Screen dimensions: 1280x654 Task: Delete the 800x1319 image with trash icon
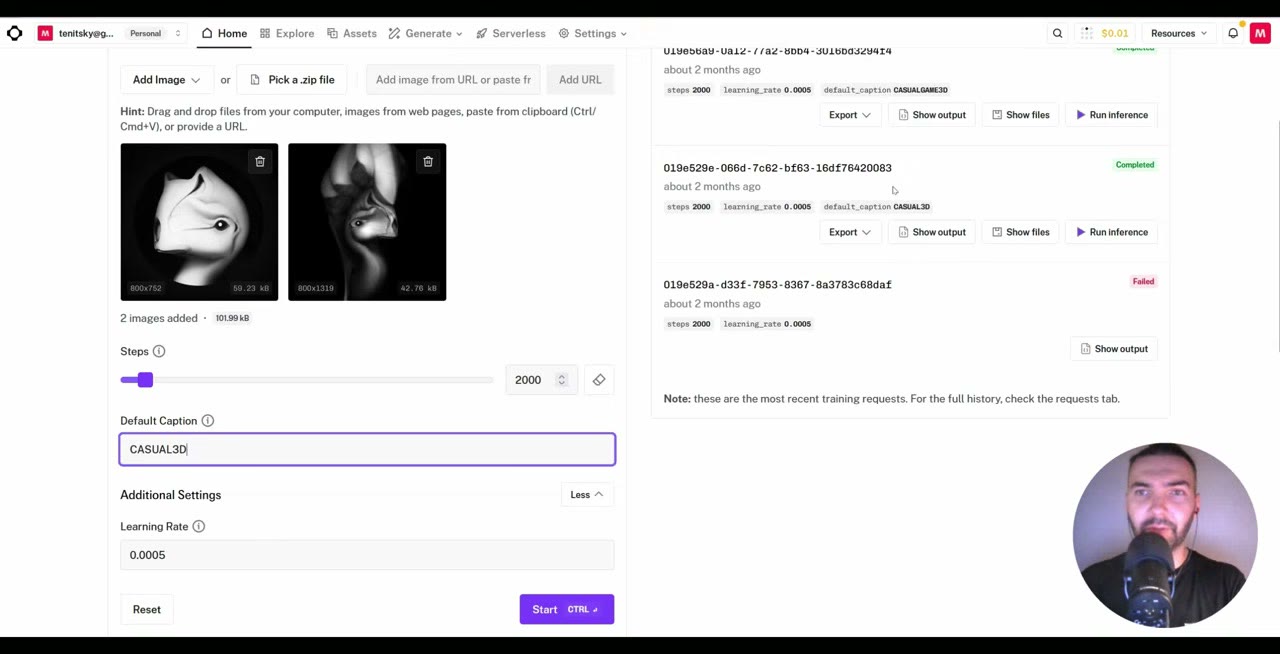[427, 162]
